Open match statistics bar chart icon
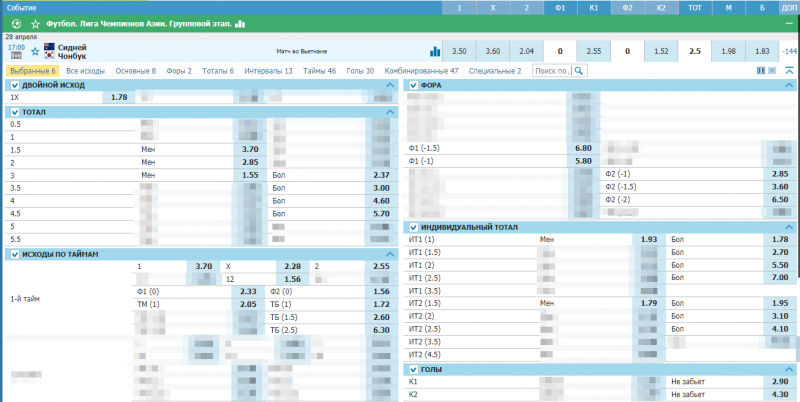Viewport: 800px width, 402px height. coord(434,51)
